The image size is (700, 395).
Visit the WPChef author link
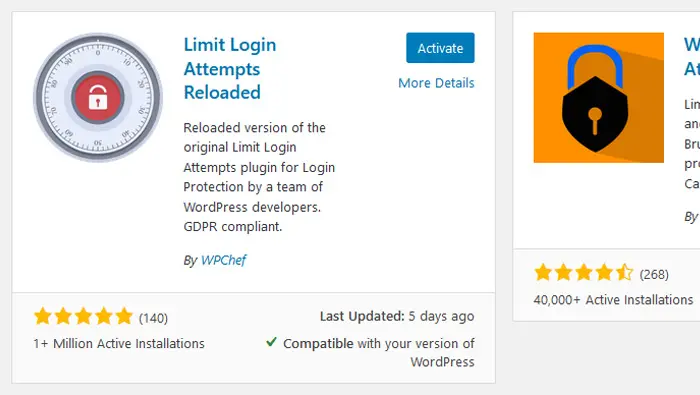(x=223, y=260)
